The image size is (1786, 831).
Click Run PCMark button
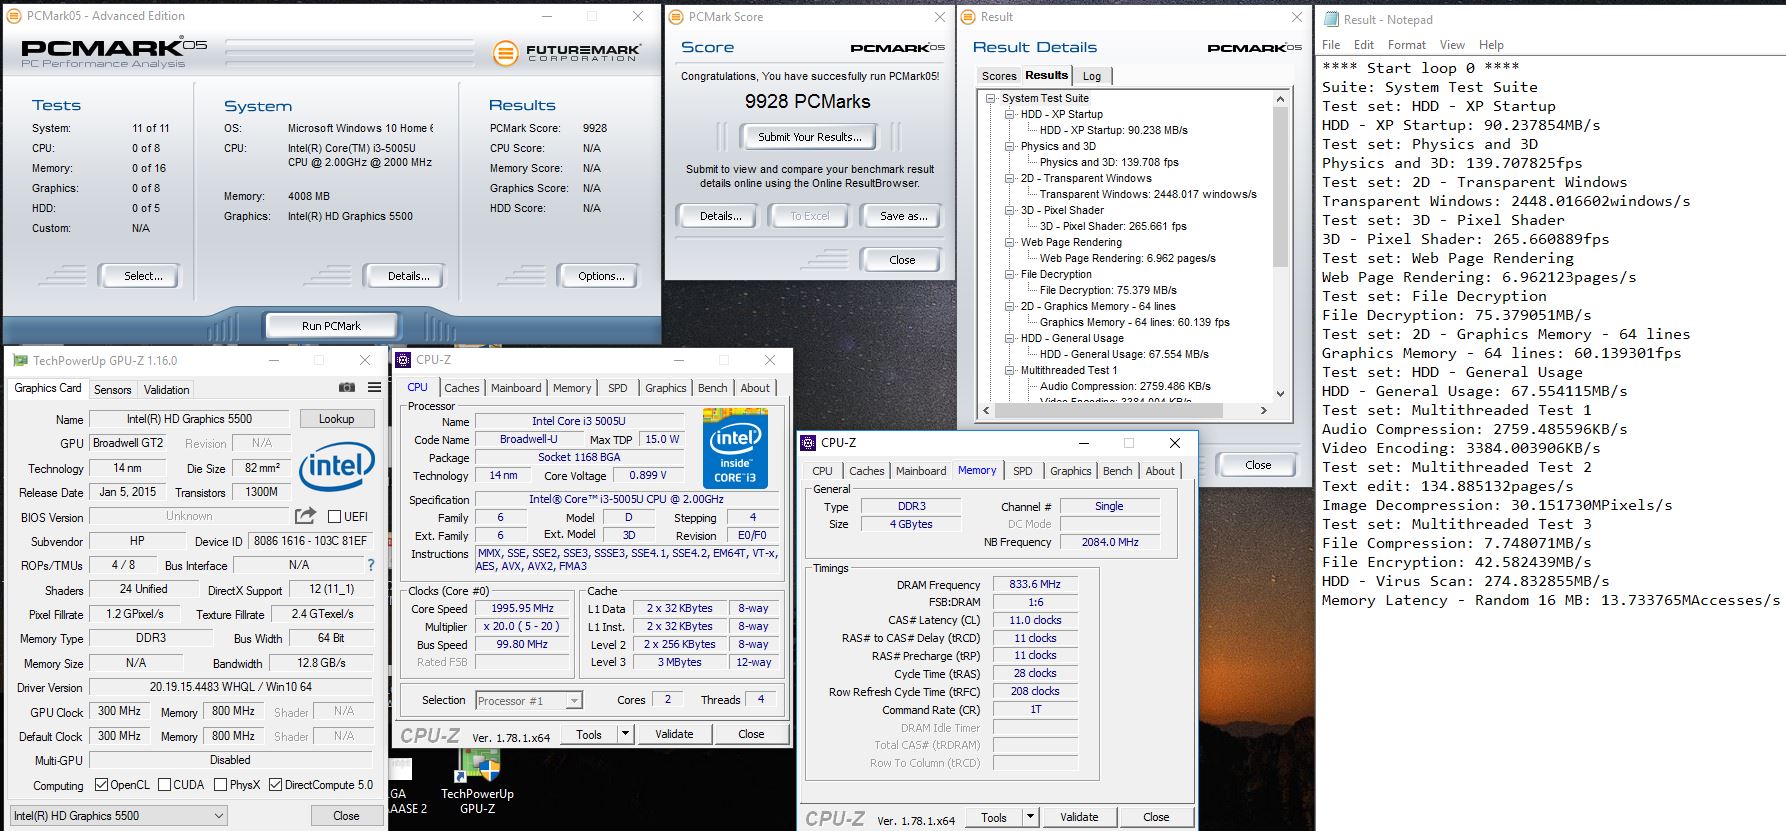(x=331, y=326)
